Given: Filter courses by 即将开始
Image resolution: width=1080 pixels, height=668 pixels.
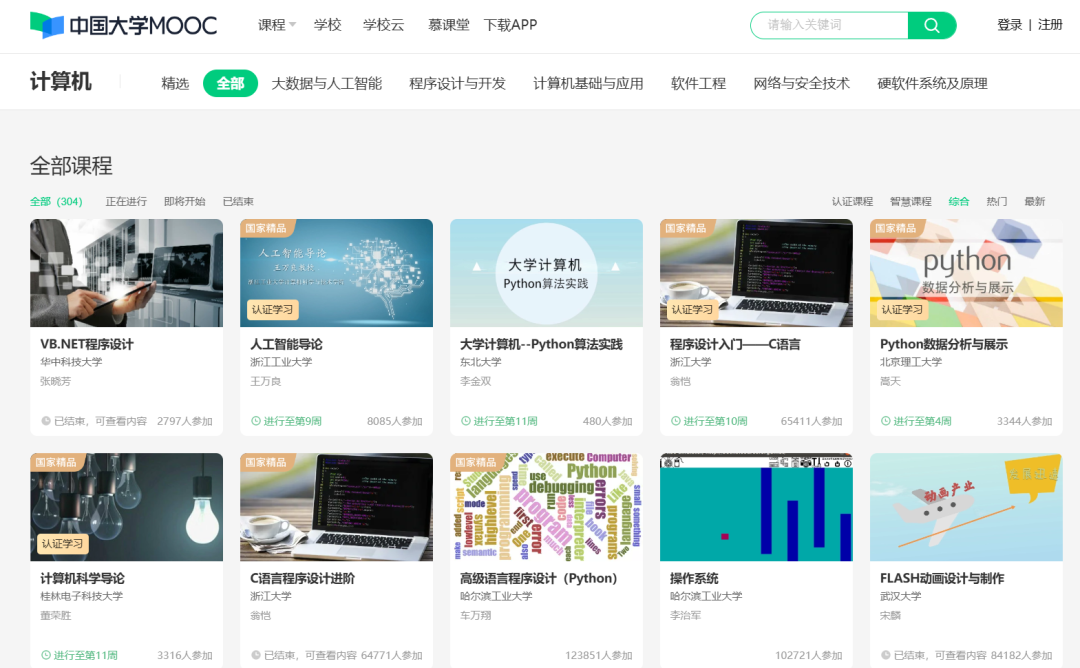Looking at the screenshot, I should point(185,201).
